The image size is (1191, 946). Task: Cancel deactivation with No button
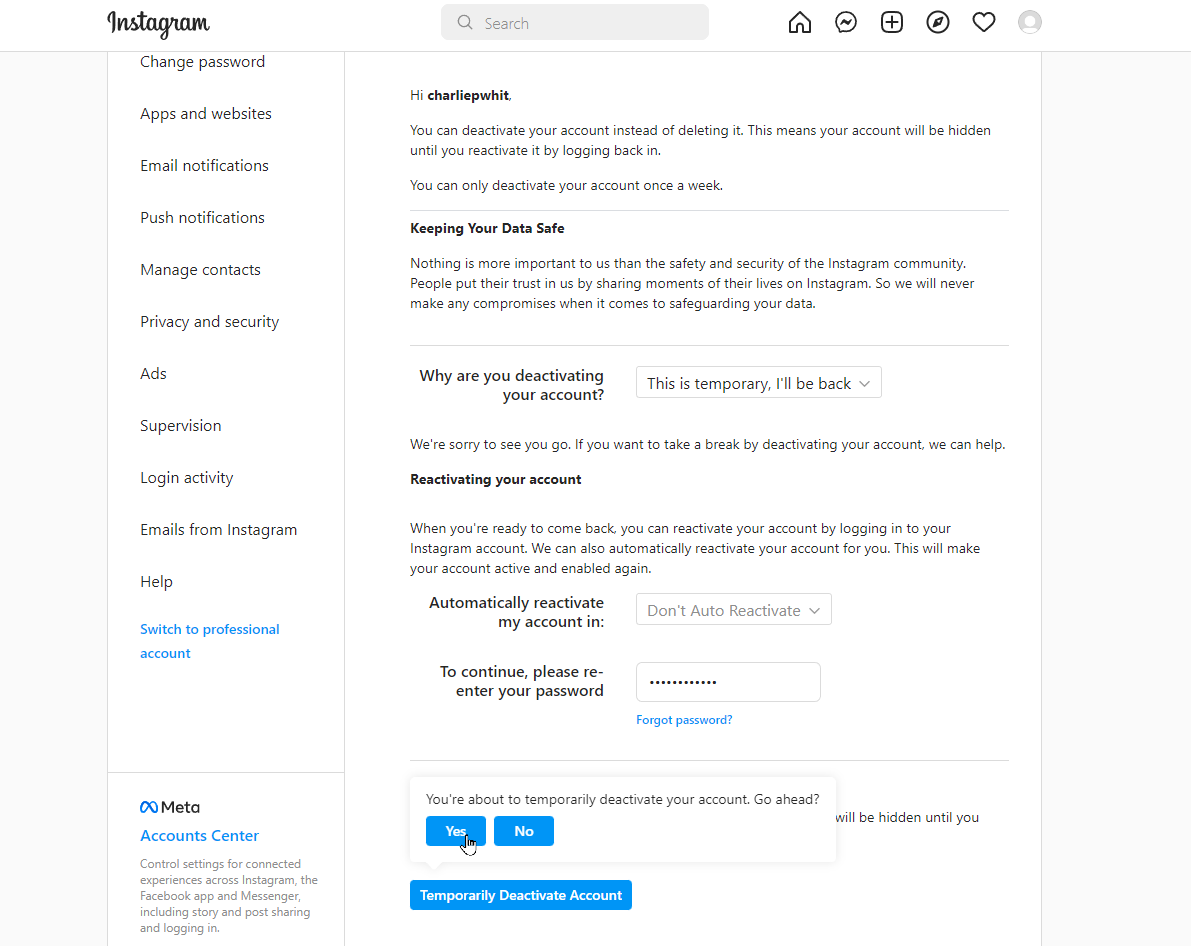coord(524,831)
